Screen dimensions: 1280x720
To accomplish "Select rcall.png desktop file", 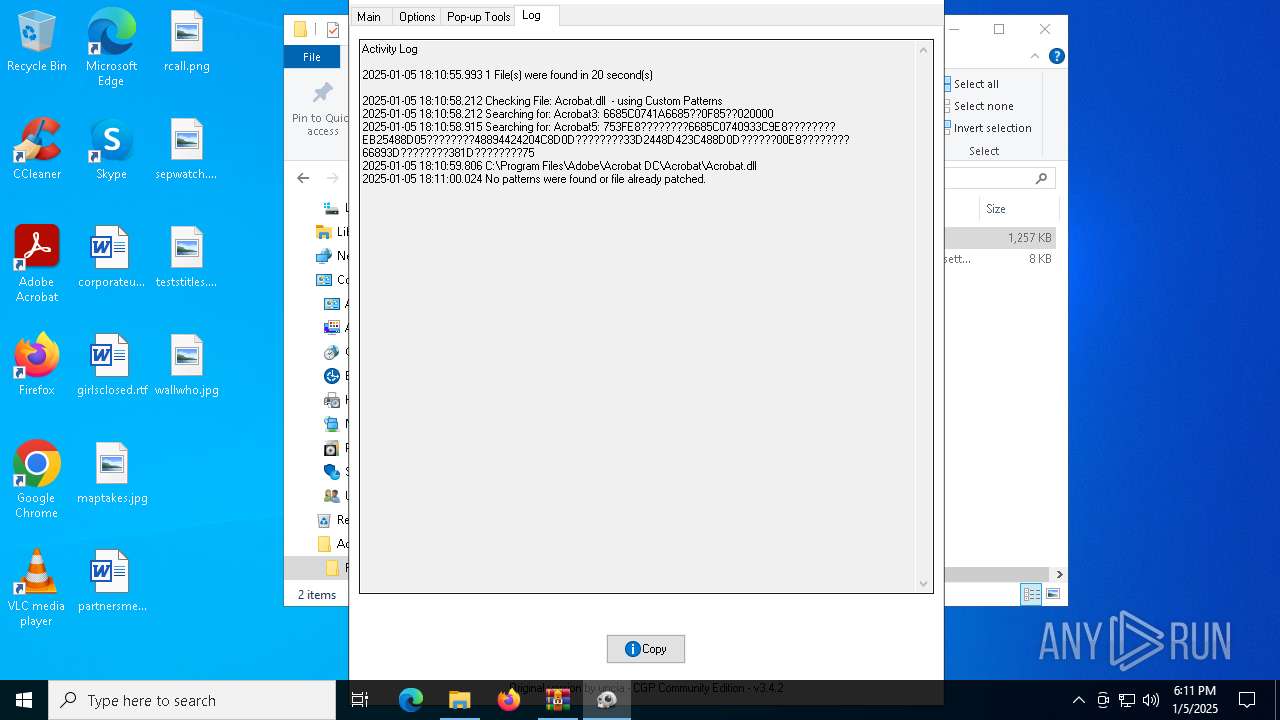I will [x=187, y=42].
